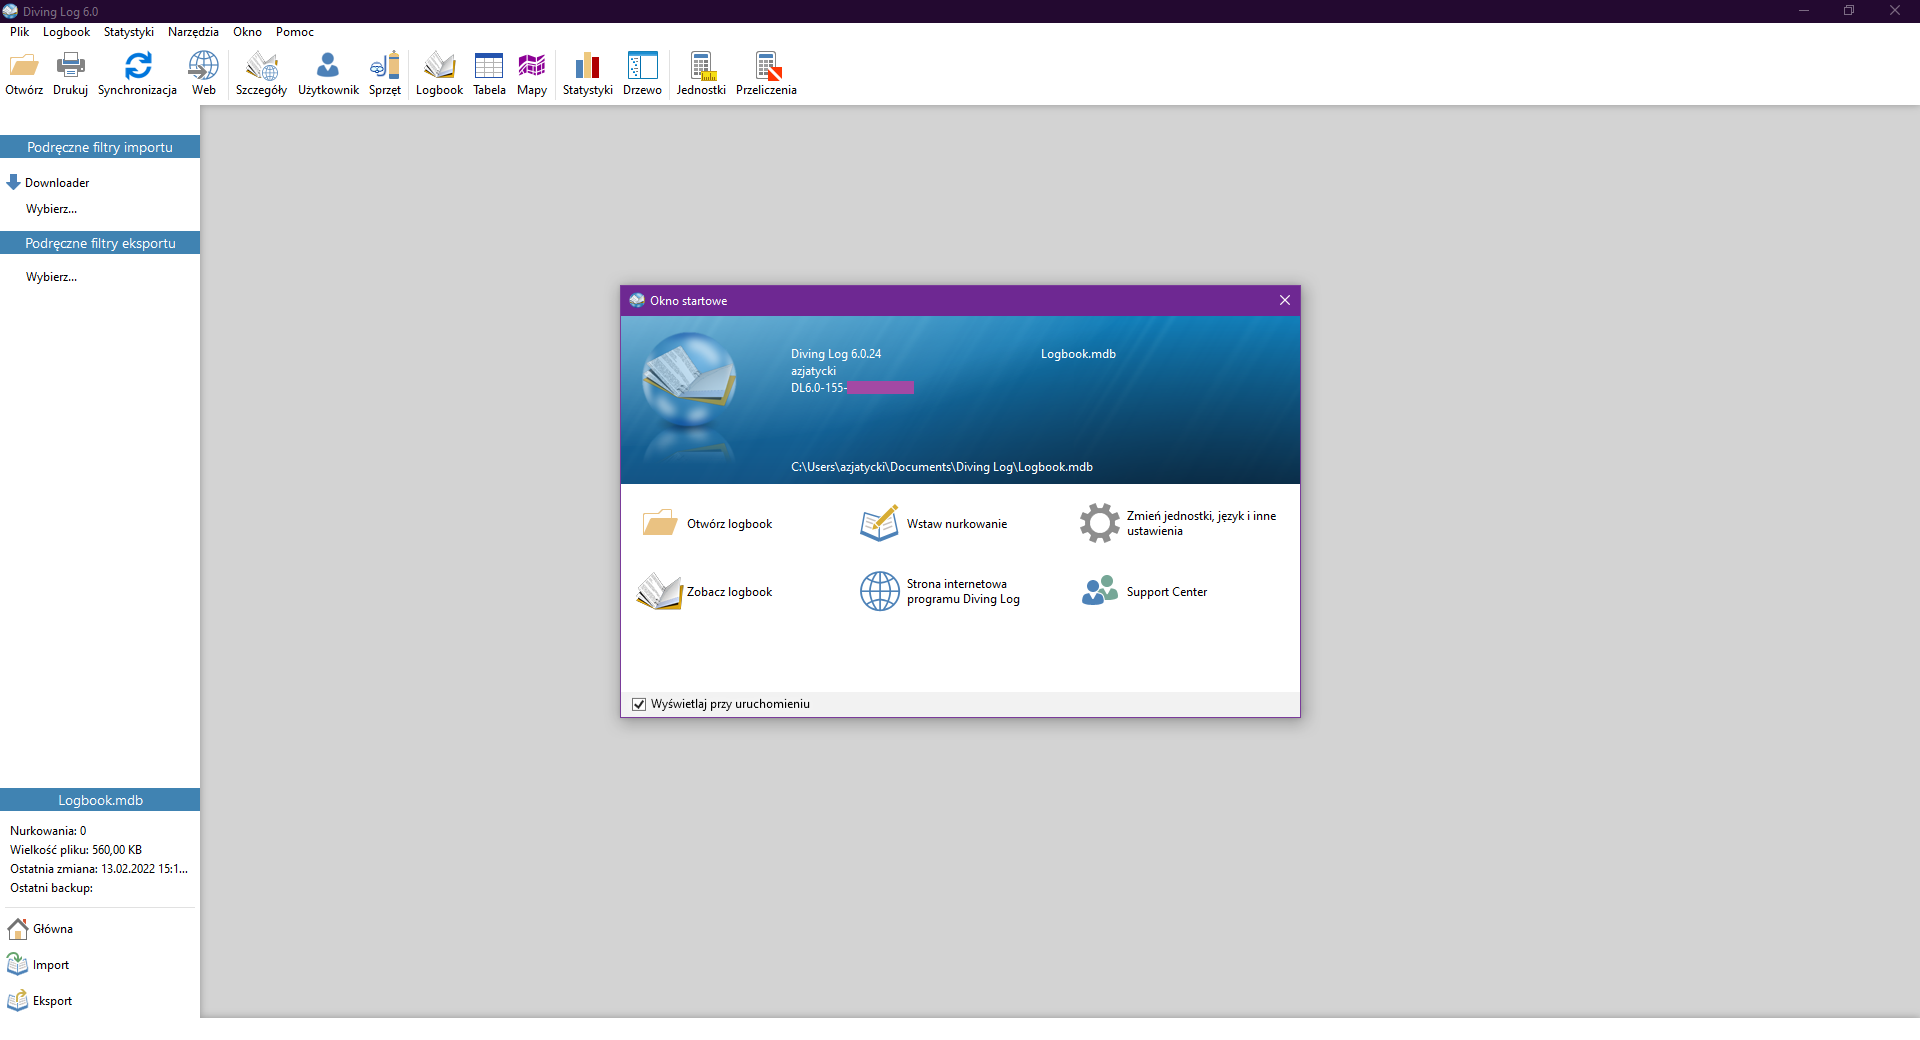Open the Statystyki menu in menu bar
The width and height of the screenshot is (1920, 1040).
(x=129, y=32)
